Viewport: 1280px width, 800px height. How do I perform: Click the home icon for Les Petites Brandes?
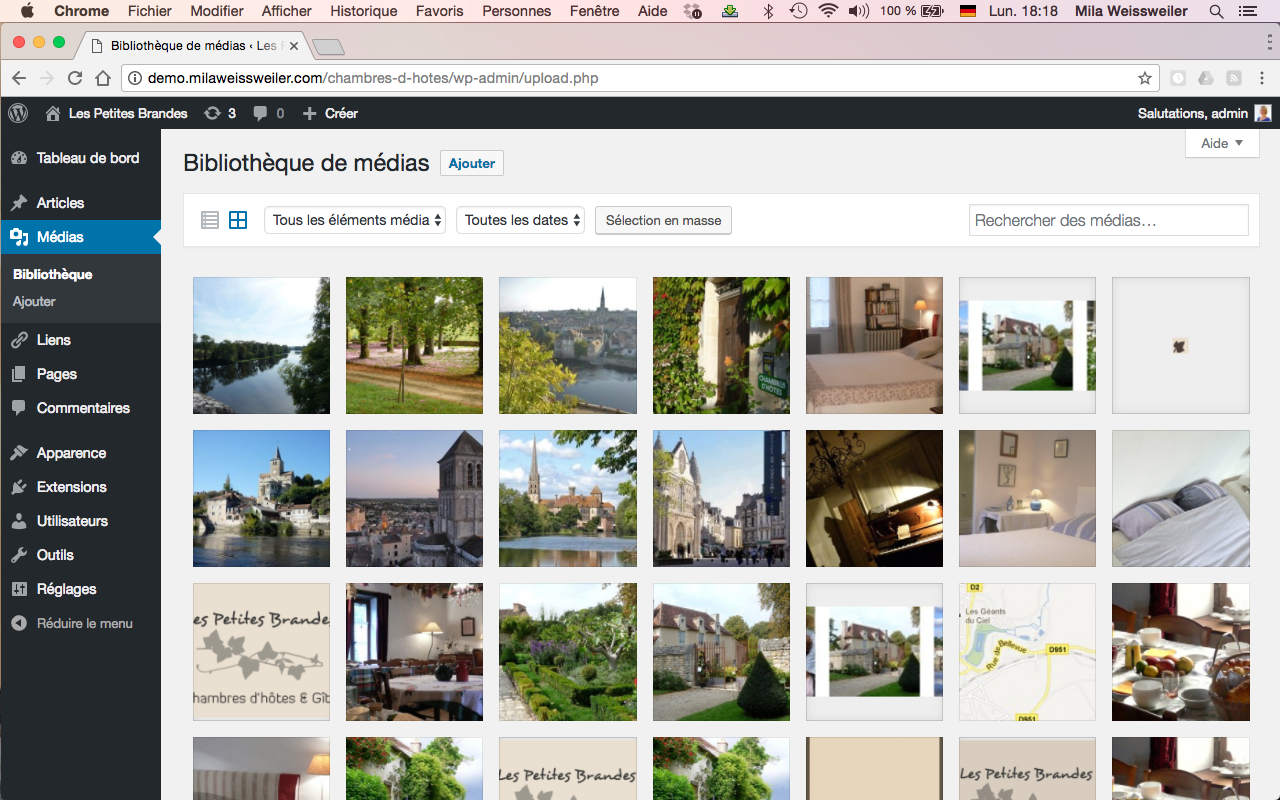53,113
